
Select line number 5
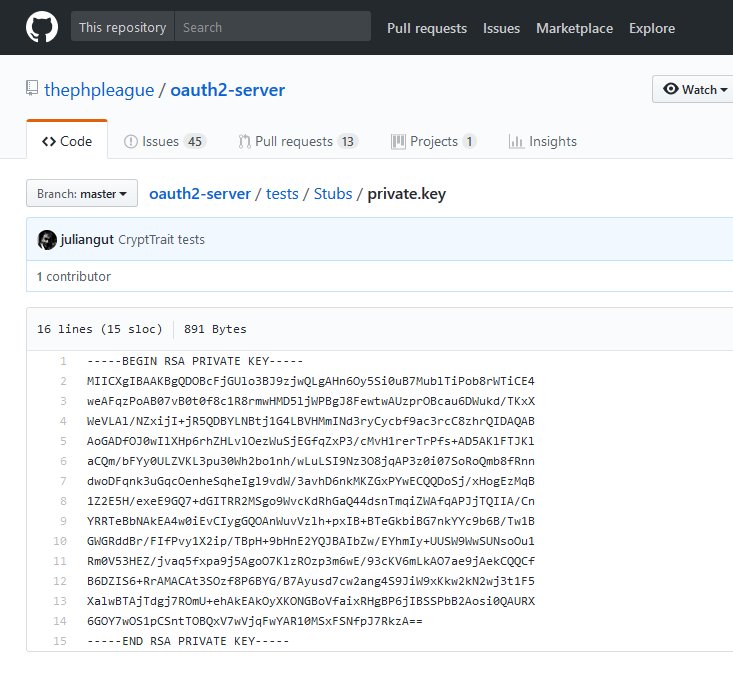(63, 441)
